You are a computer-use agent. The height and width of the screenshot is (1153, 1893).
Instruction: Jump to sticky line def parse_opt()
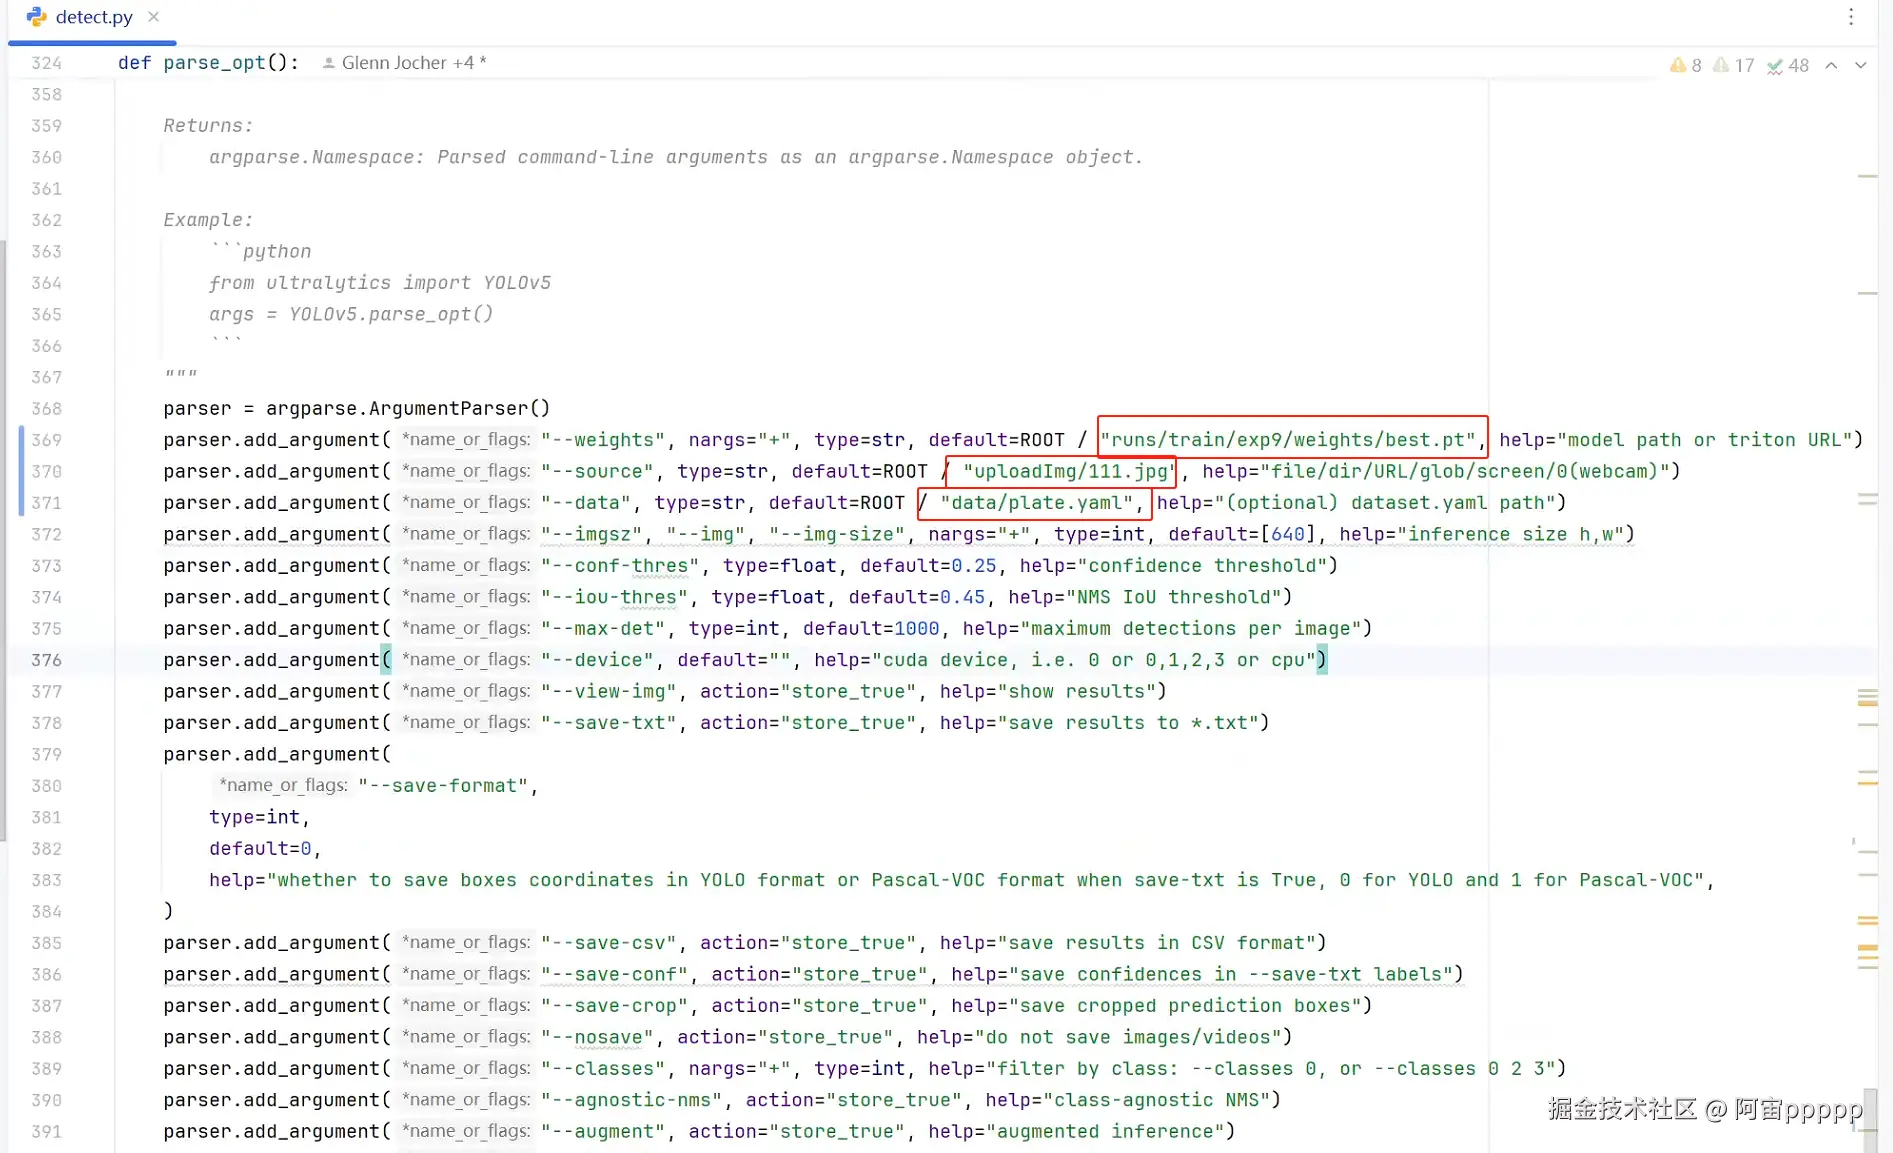[208, 63]
